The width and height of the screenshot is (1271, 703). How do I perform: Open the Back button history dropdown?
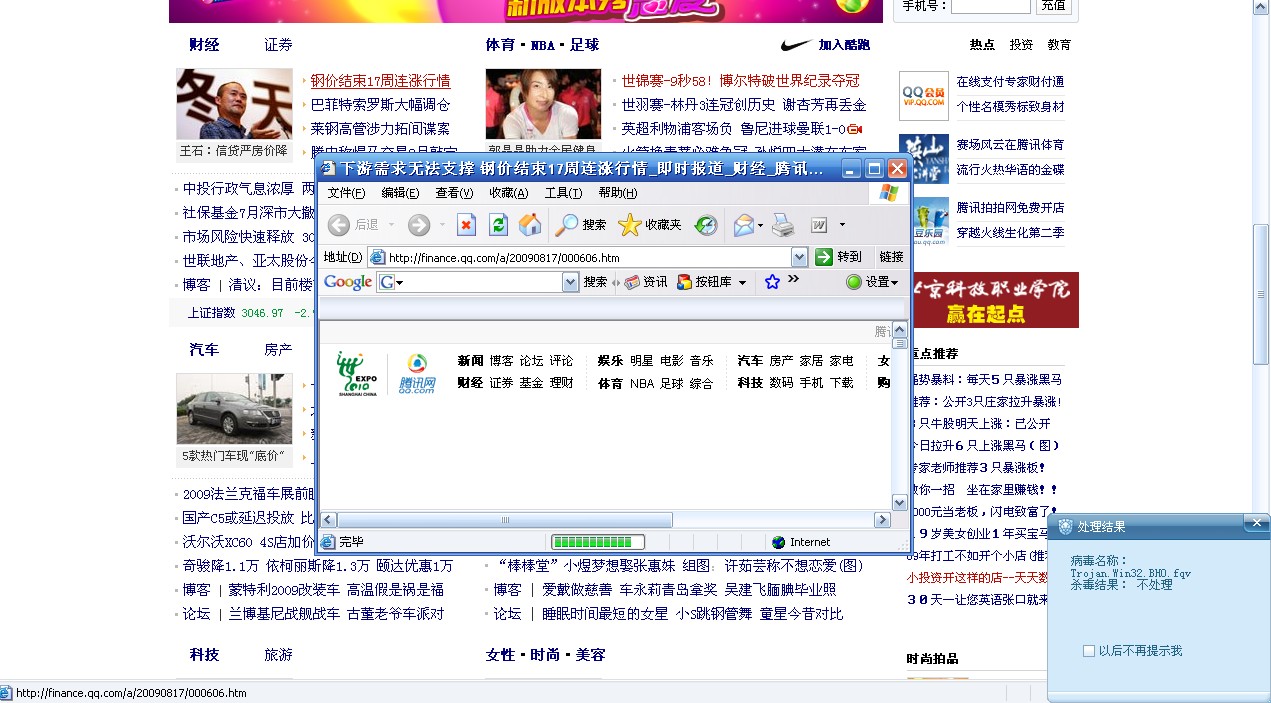pos(391,225)
